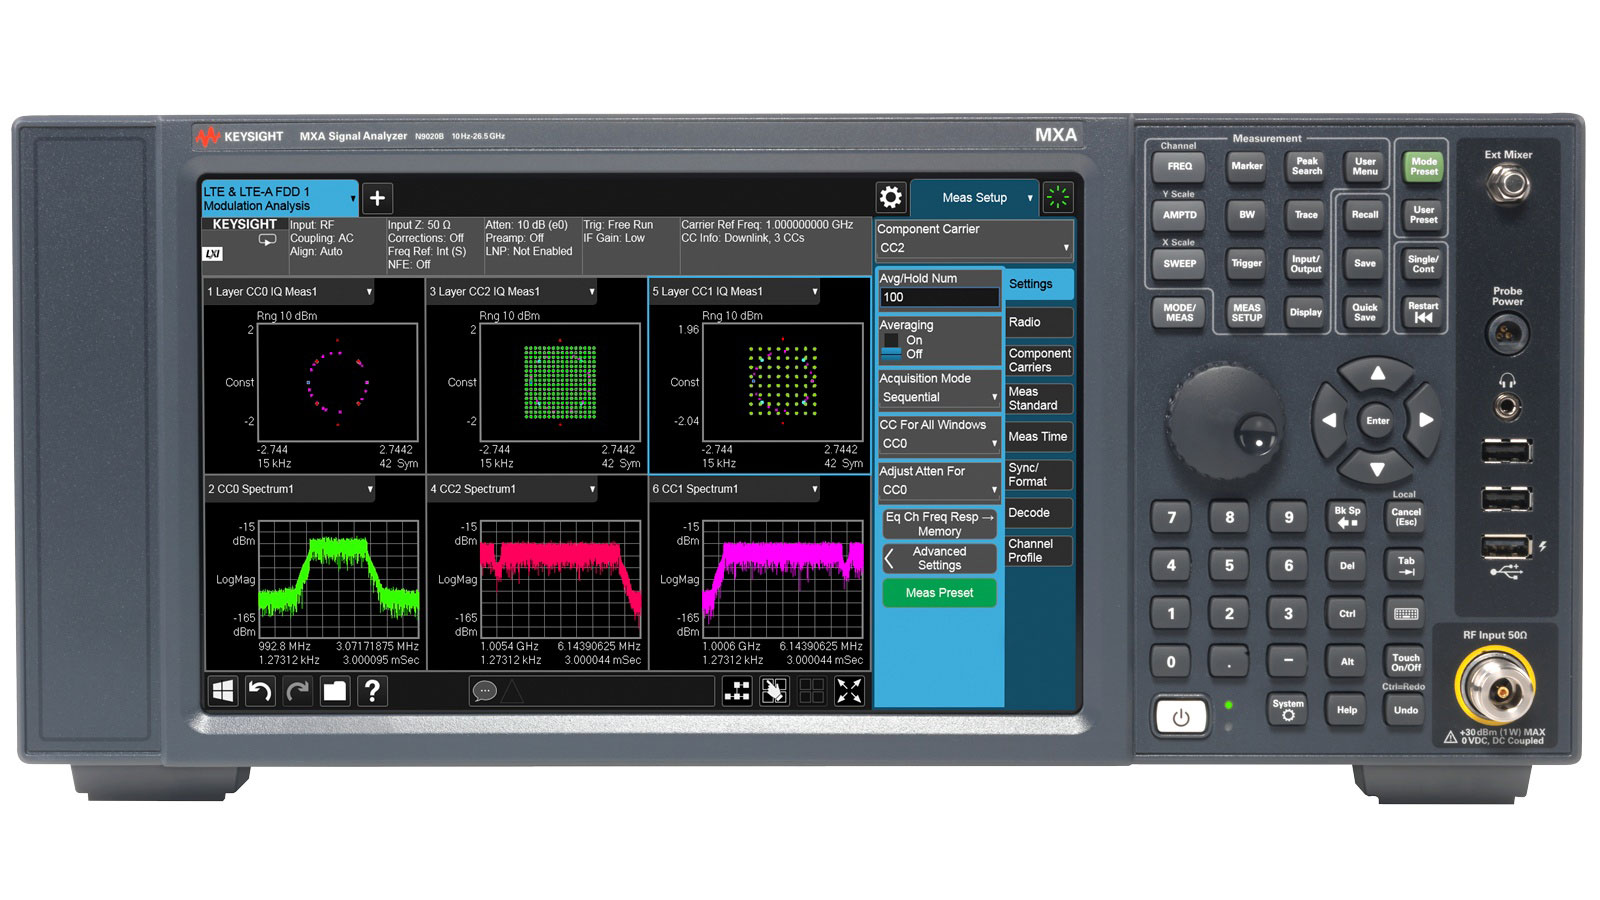Open the hierarchy layout icon in bottom bar
The image size is (1600, 900).
click(x=737, y=691)
